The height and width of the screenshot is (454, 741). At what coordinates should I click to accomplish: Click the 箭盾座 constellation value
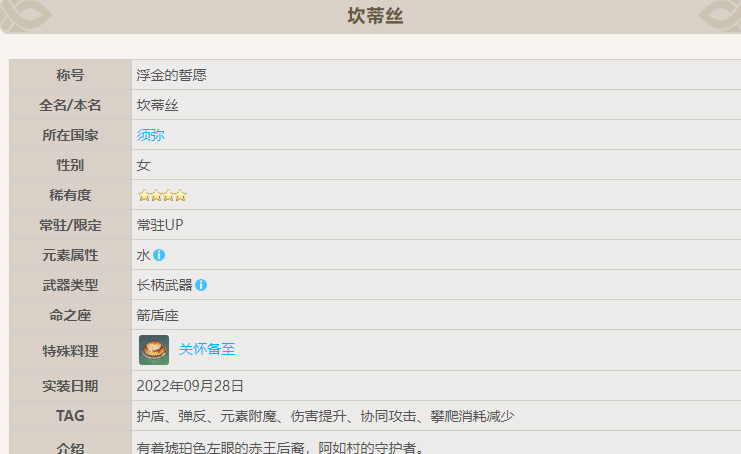pyautogui.click(x=157, y=315)
